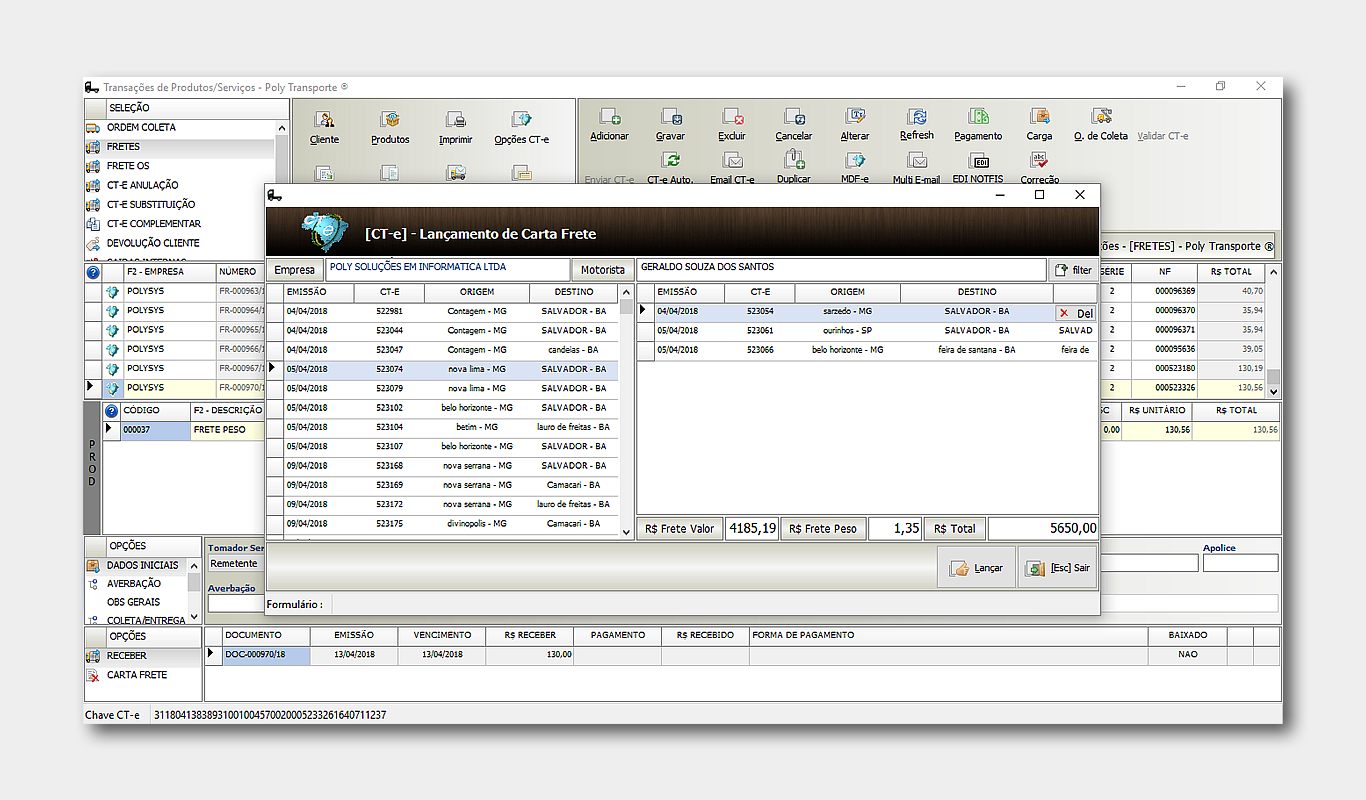The image size is (1366, 800).
Task: Click left CT-e grid vertical scrollbar
Action: (626, 412)
